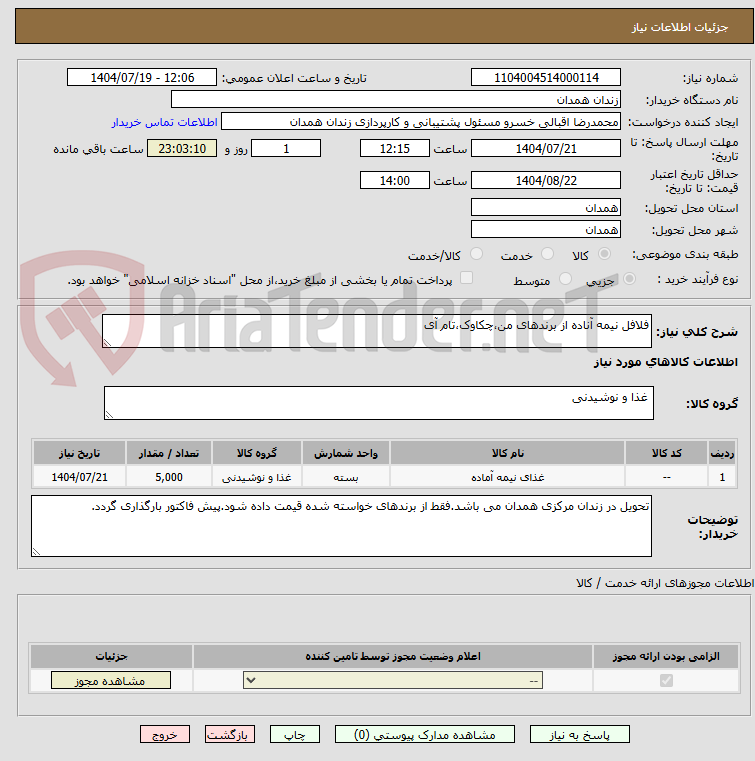The image size is (755, 761).
Task: Click the اعلام وضعیت مجوز توسط تامین کننده header
Action: 393,656
